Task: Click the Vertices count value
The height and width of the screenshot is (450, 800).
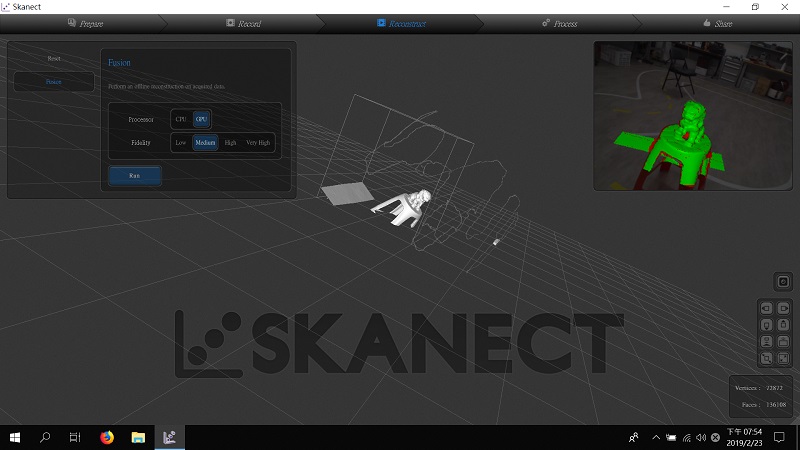Action: 774,388
